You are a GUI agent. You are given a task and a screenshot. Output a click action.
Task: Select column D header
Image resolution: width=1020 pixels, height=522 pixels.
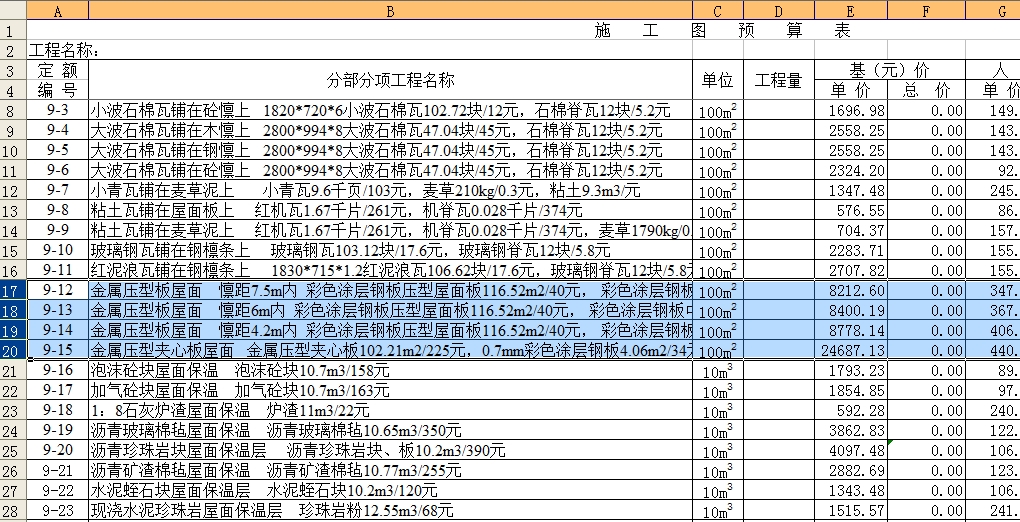pos(779,11)
